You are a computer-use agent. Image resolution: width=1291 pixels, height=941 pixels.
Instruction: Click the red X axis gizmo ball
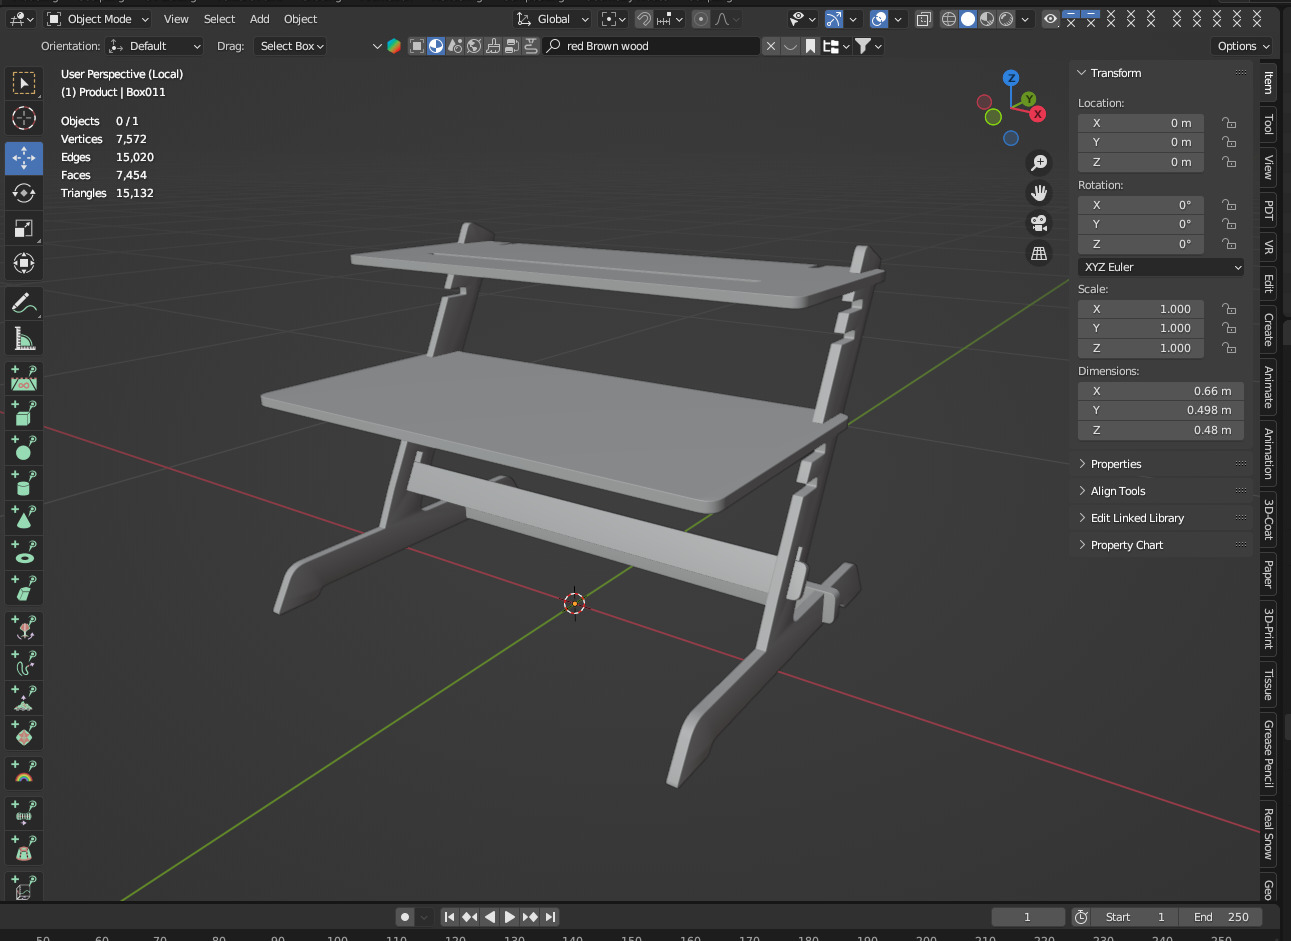[1038, 114]
